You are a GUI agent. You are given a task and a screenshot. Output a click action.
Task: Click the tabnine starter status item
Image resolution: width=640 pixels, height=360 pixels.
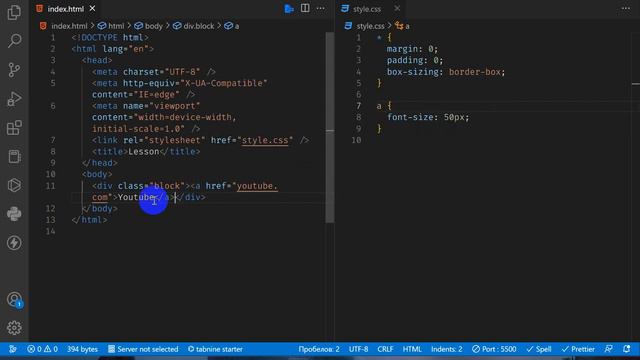(215, 349)
